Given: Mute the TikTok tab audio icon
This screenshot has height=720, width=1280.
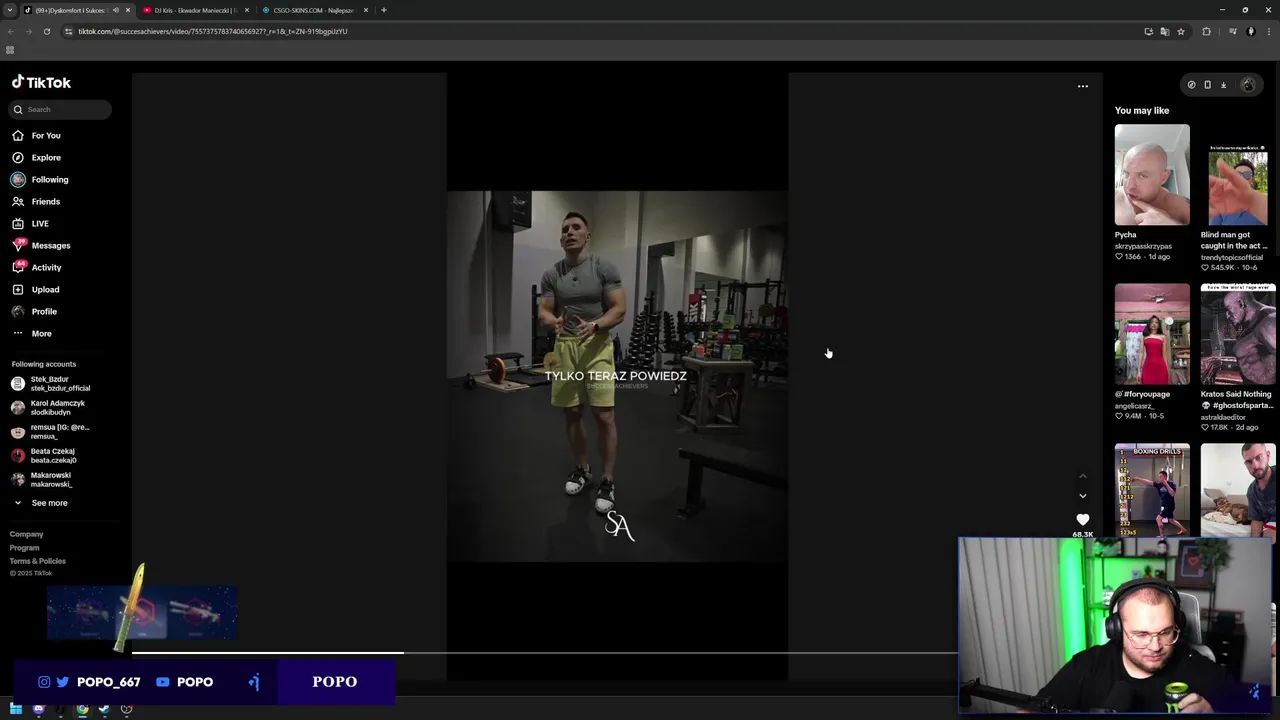Looking at the screenshot, I should pyautogui.click(x=116, y=10).
